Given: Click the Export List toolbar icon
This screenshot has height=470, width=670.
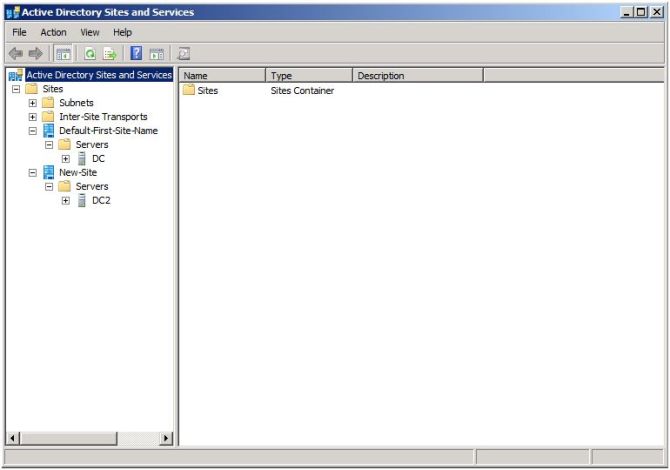Looking at the screenshot, I should (110, 54).
